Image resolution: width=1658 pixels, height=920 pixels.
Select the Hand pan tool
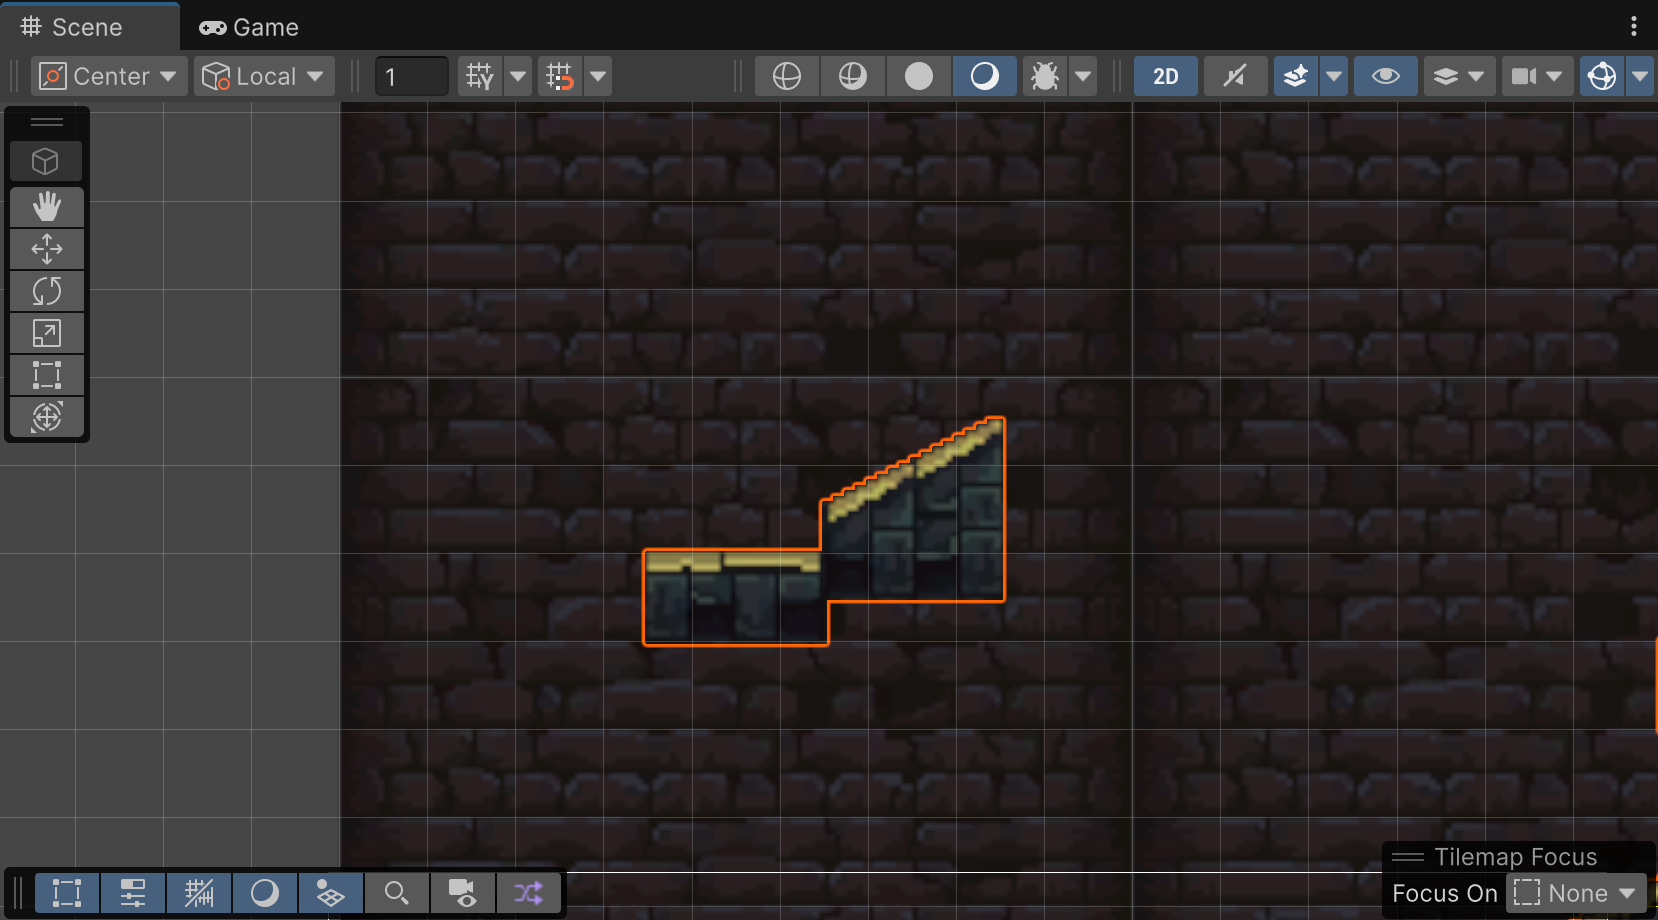(47, 207)
